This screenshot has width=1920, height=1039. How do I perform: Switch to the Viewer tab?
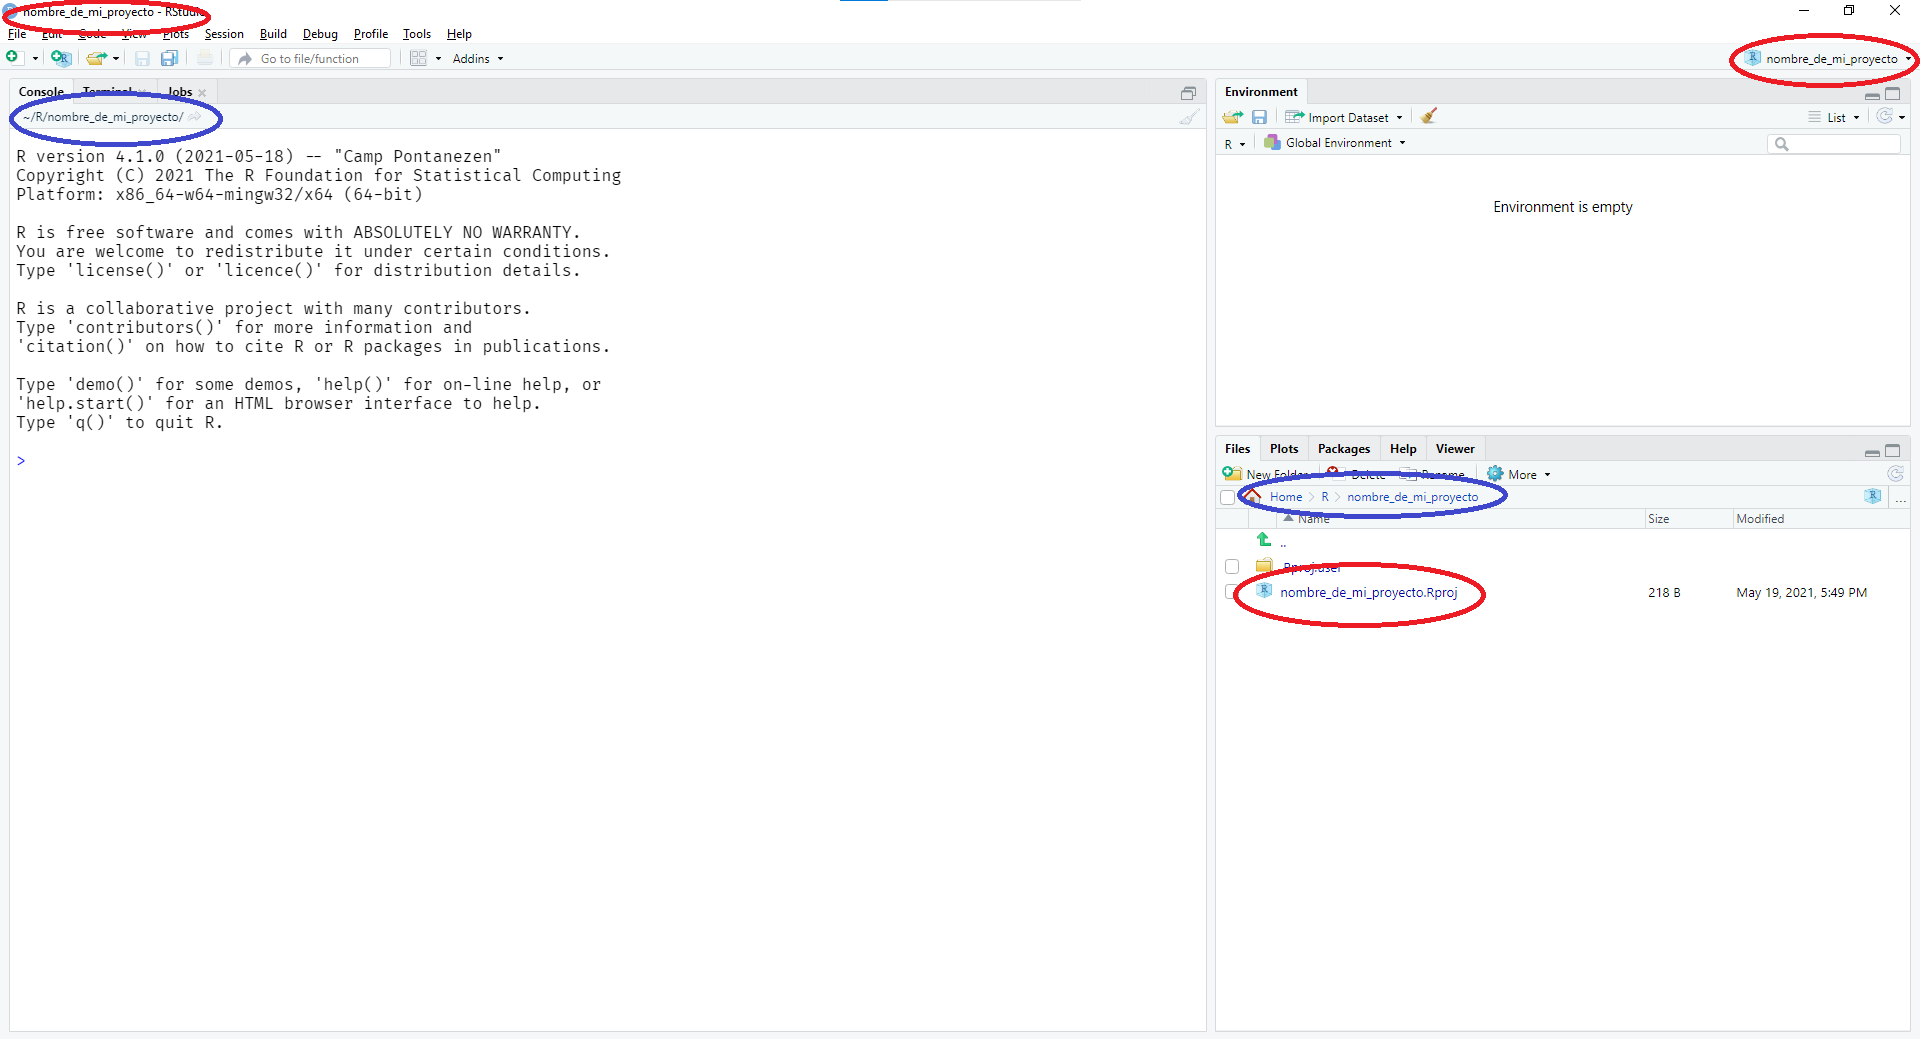[1455, 449]
